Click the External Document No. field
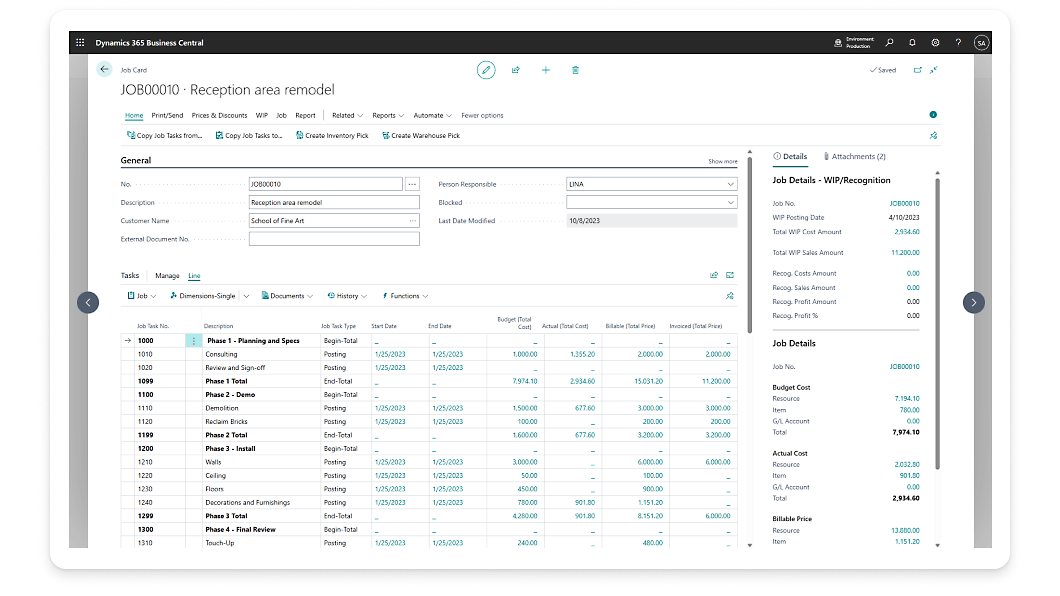Image resolution: width=1060 pixels, height=596 pixels. pyautogui.click(x=333, y=239)
